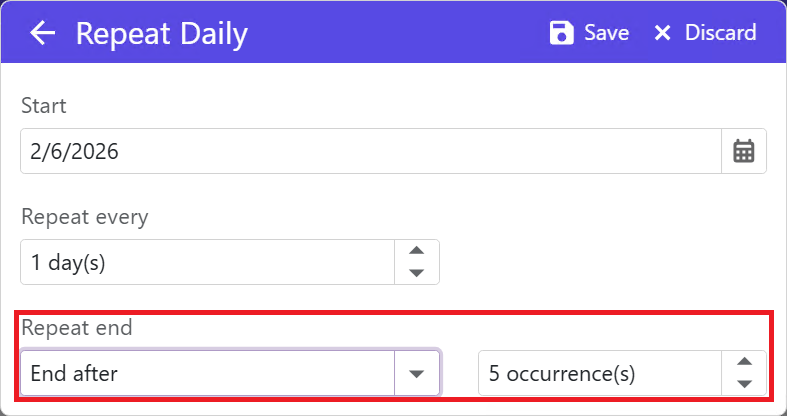Open the calendar date picker icon
787x416 pixels.
point(744,151)
